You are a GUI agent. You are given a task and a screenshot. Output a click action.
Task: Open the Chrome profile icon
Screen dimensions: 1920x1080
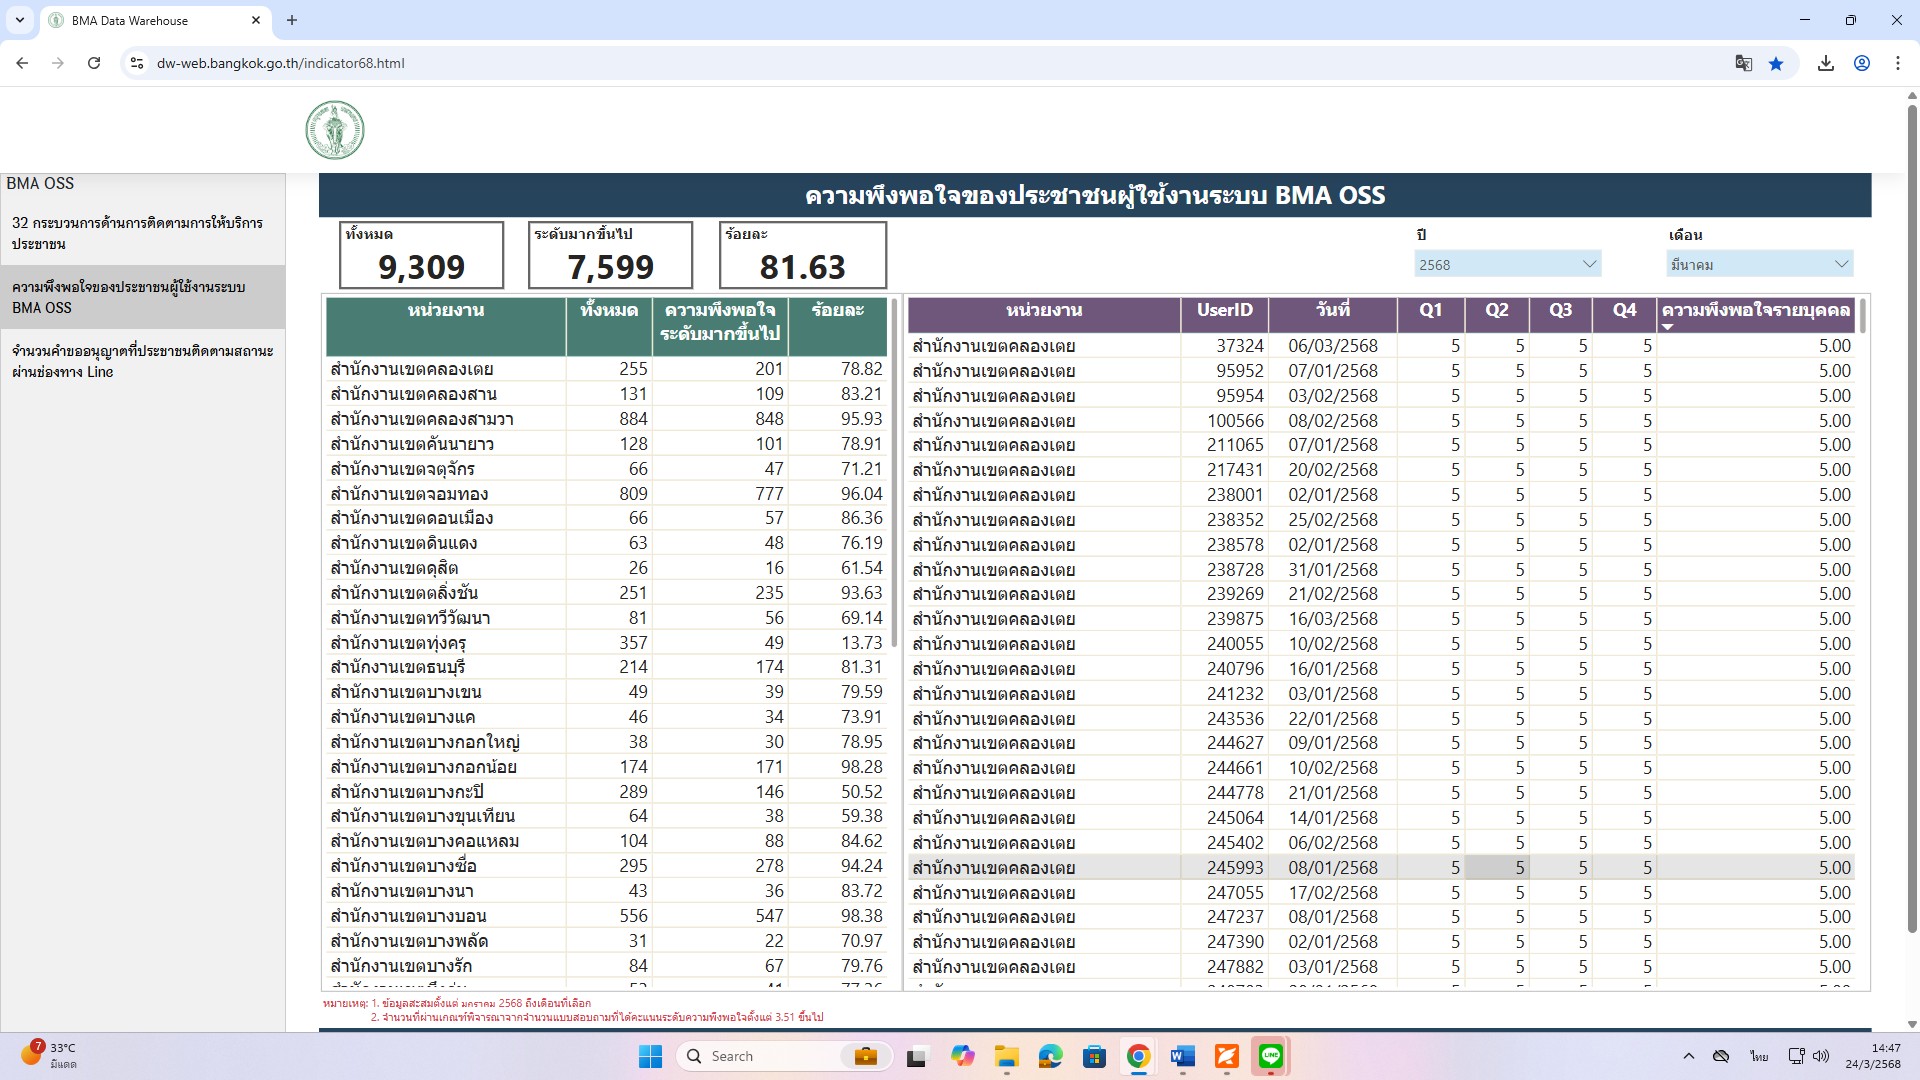[x=1862, y=63]
